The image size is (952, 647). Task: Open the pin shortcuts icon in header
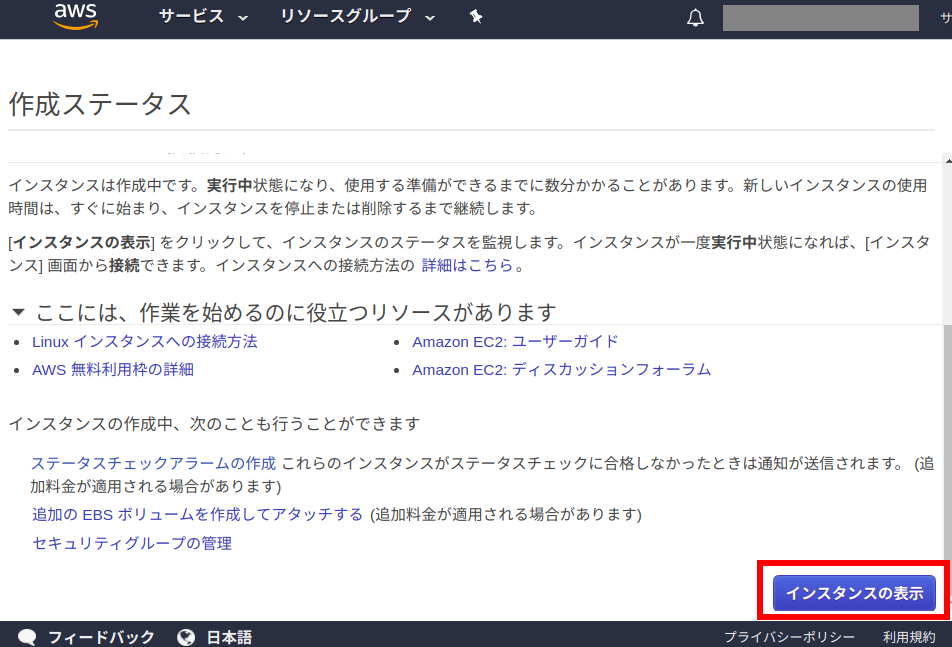(476, 17)
